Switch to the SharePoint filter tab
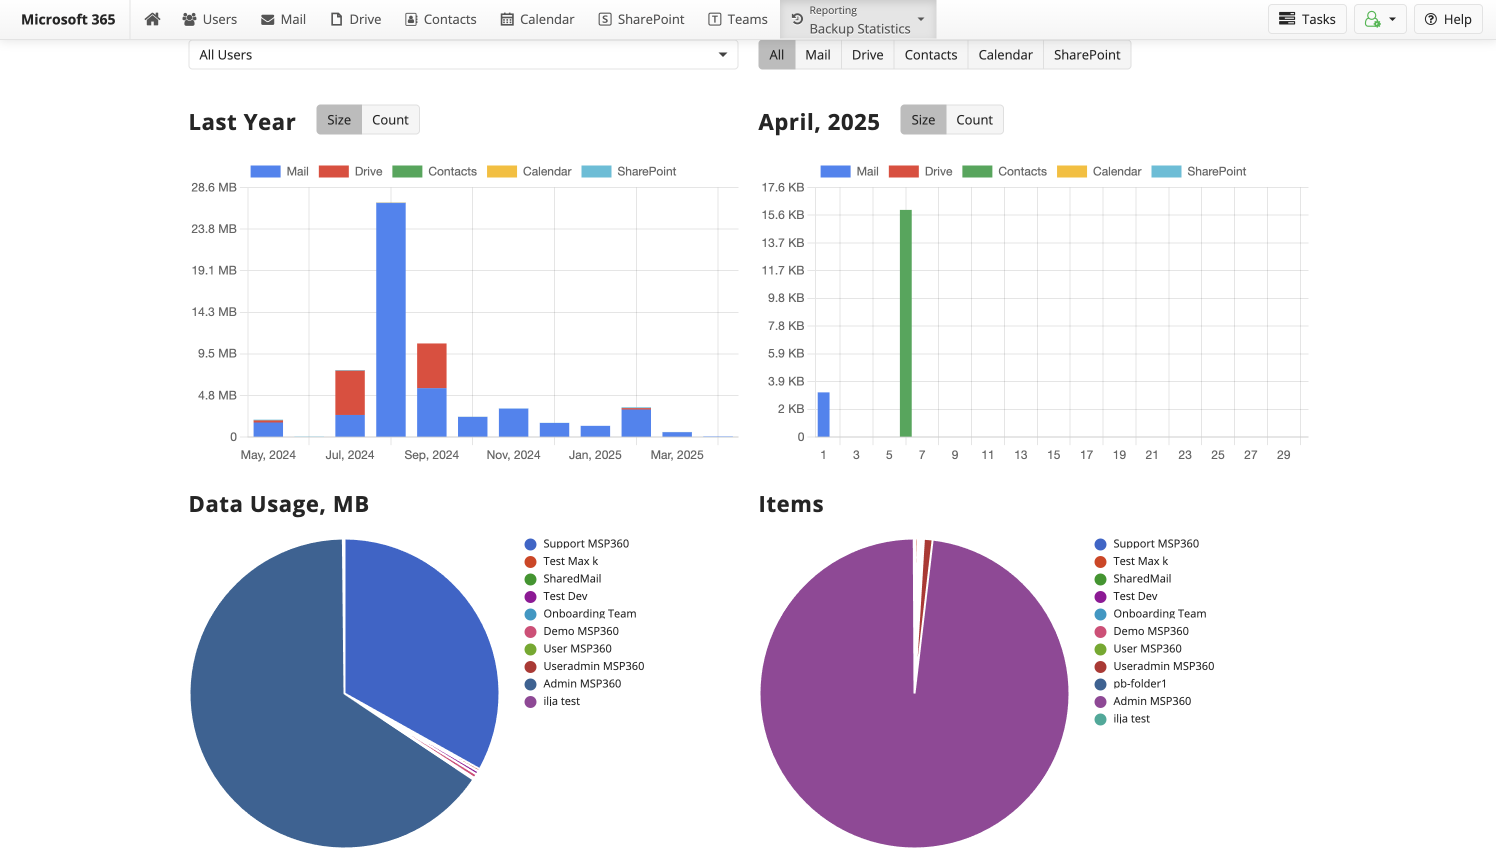 (x=1087, y=54)
